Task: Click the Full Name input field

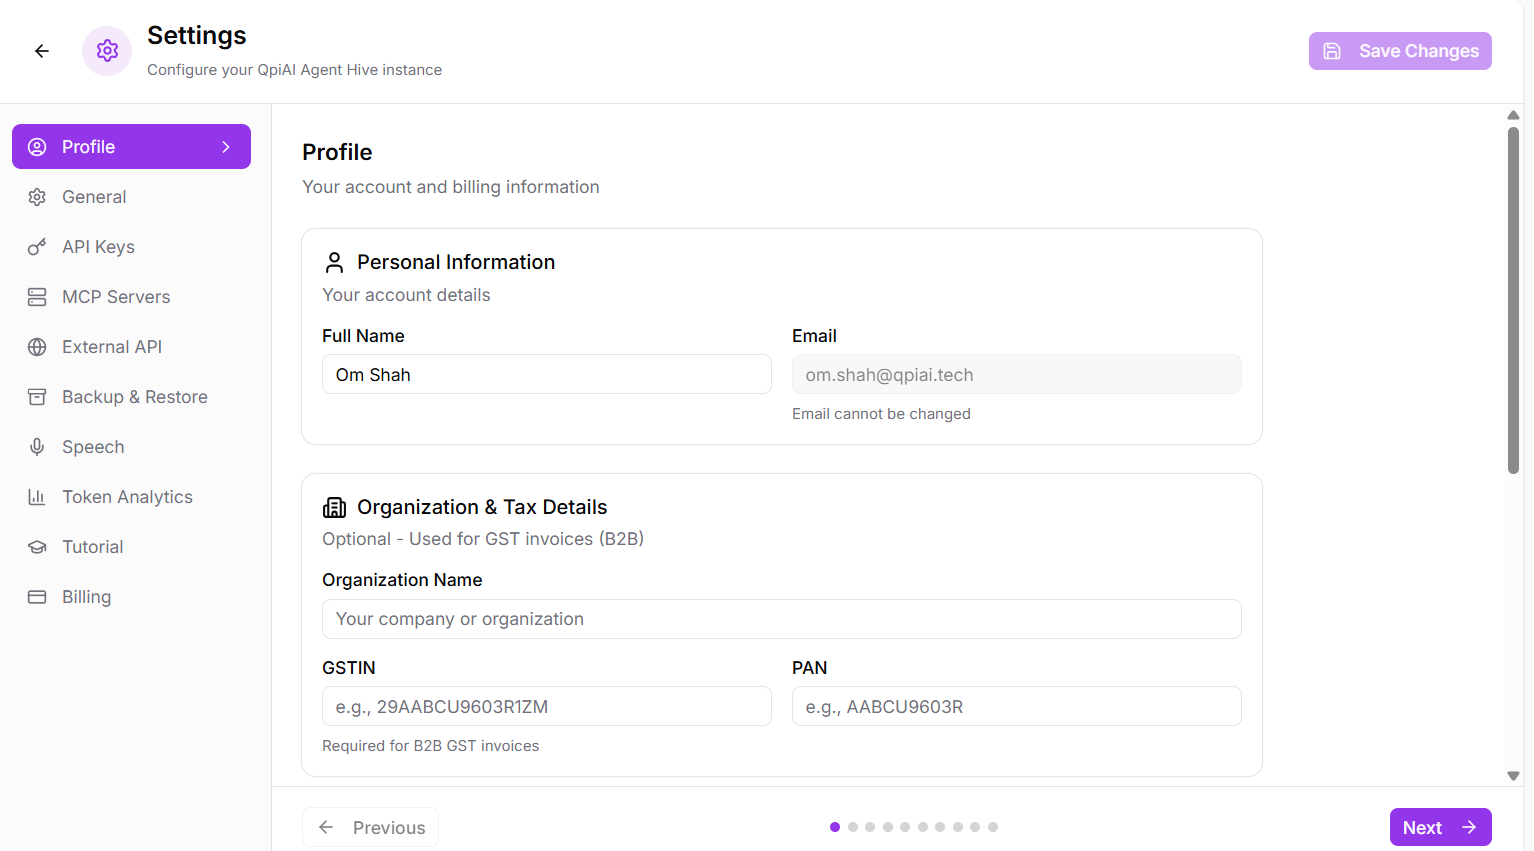Action: (546, 375)
